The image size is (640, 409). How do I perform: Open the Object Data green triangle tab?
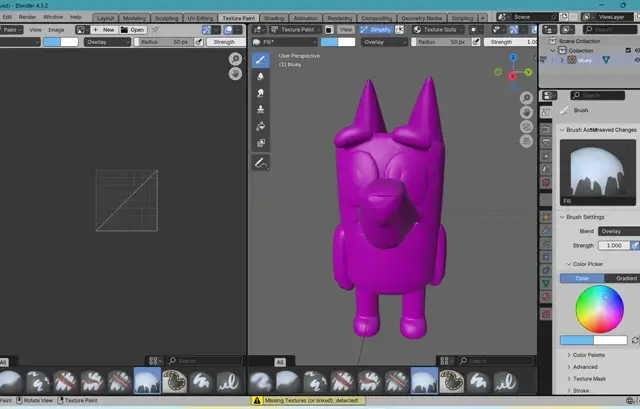coord(546,282)
